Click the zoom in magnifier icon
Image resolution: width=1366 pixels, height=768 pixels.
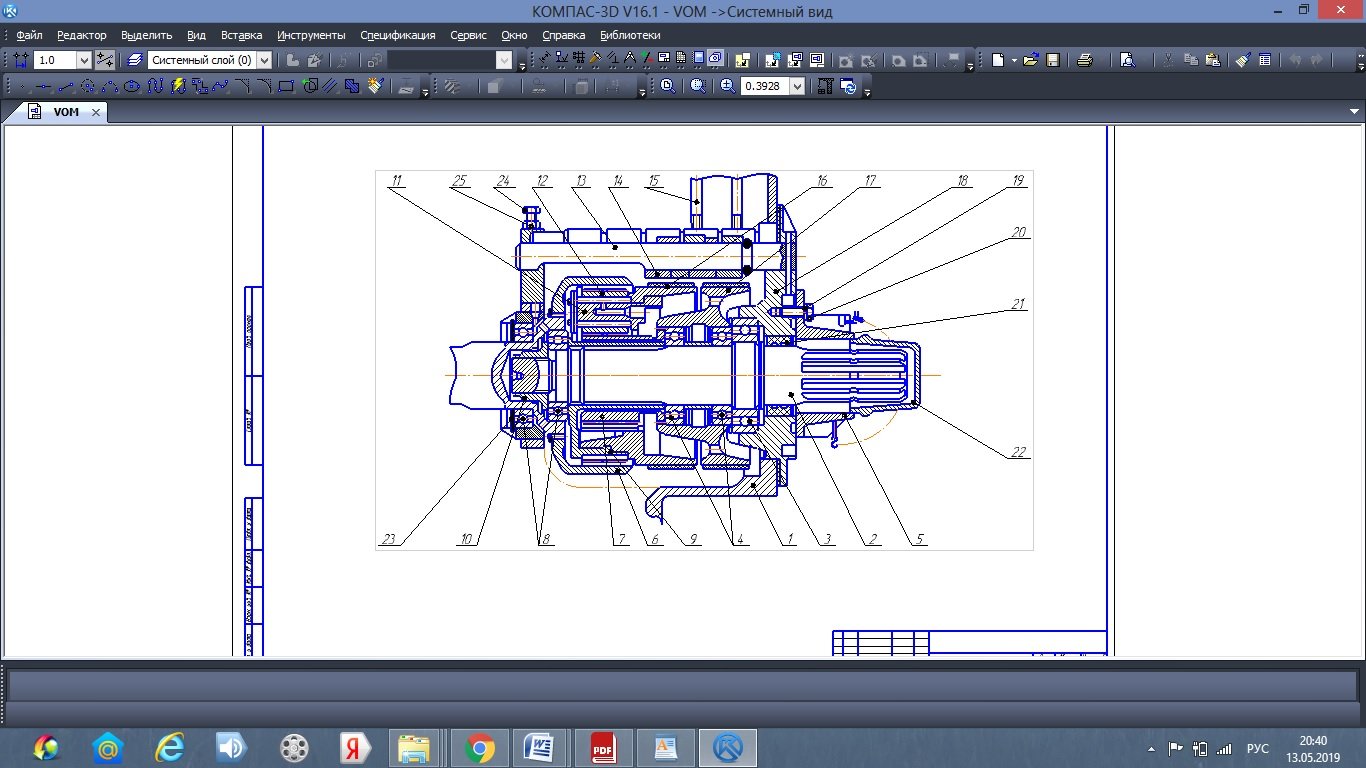click(x=727, y=87)
